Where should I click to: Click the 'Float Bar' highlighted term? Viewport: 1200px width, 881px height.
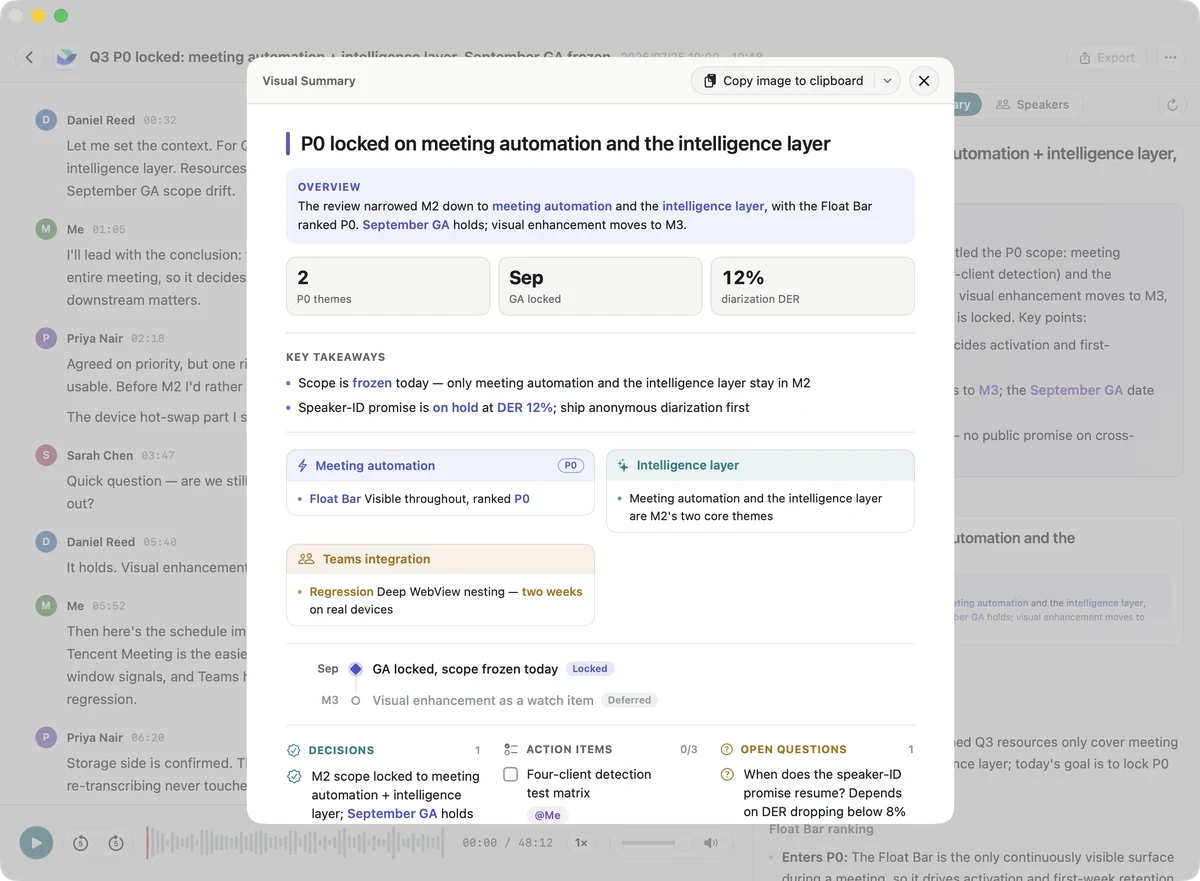pyautogui.click(x=335, y=499)
